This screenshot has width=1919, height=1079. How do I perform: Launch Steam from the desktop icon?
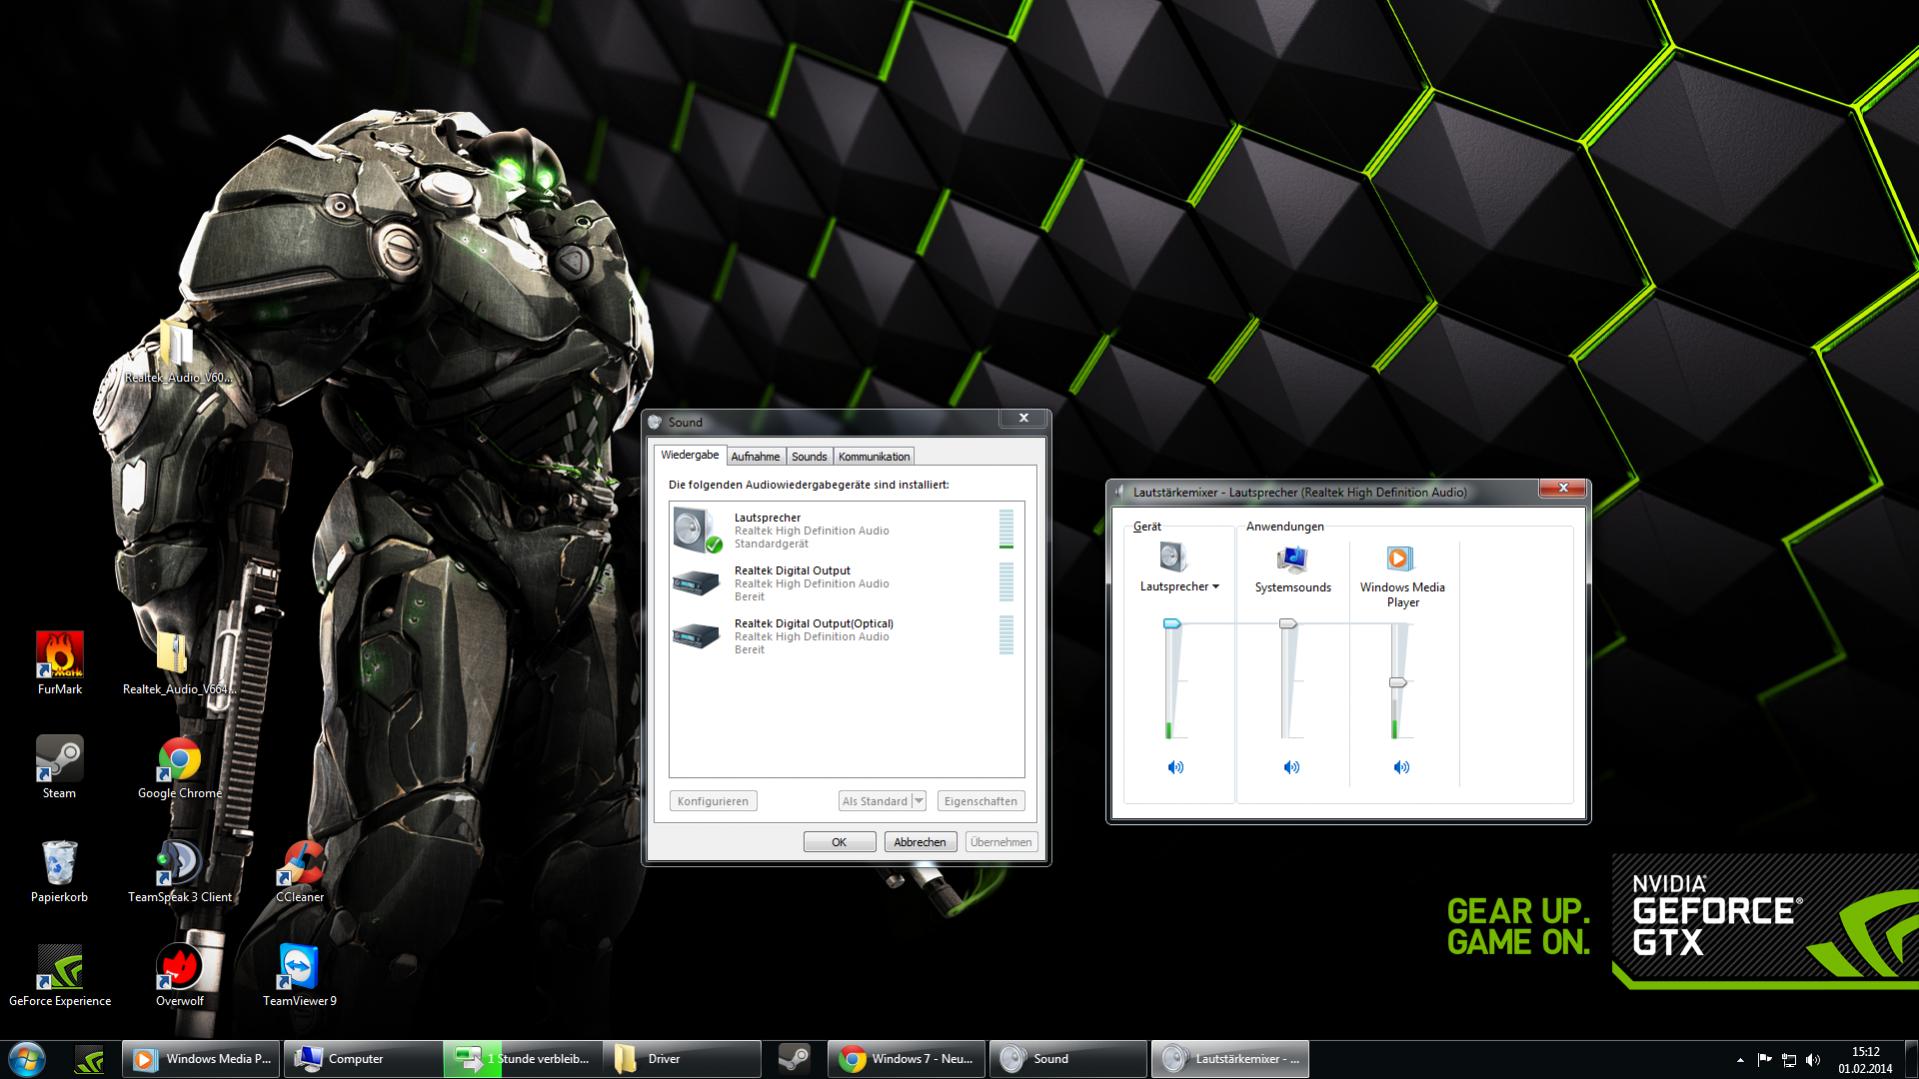pos(59,766)
